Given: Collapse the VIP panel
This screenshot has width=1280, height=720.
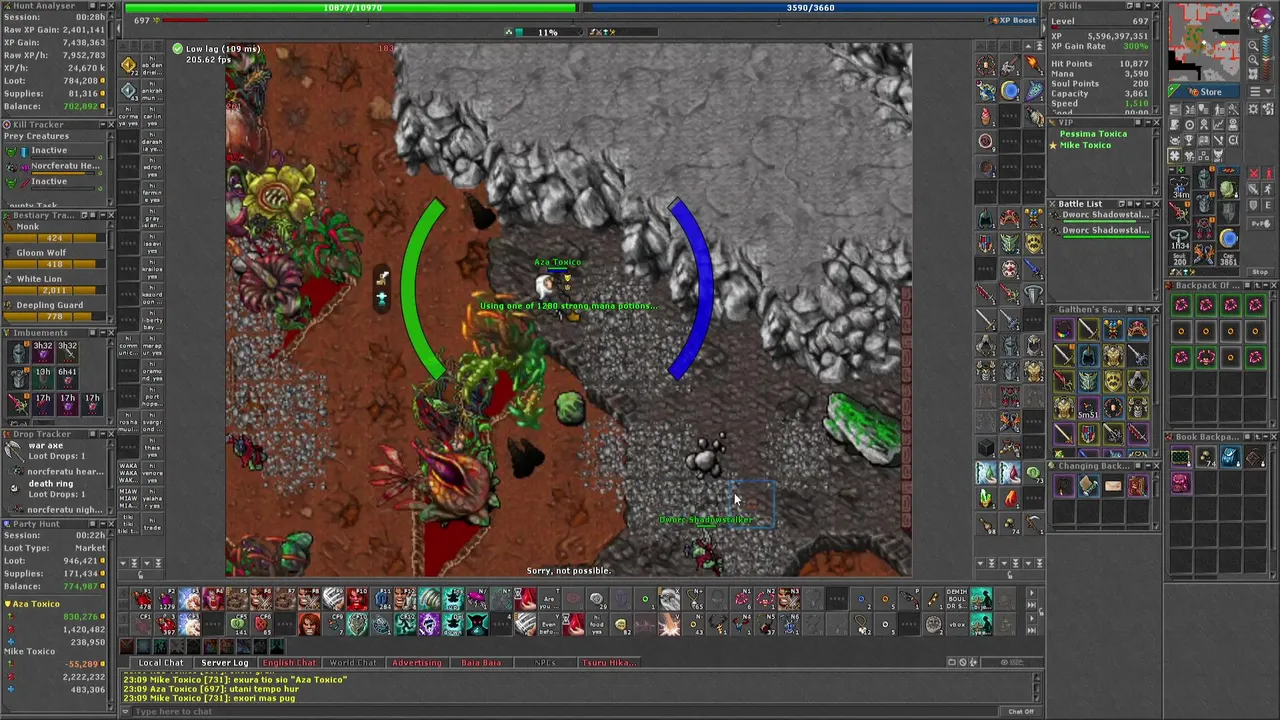Looking at the screenshot, I should 1148,123.
